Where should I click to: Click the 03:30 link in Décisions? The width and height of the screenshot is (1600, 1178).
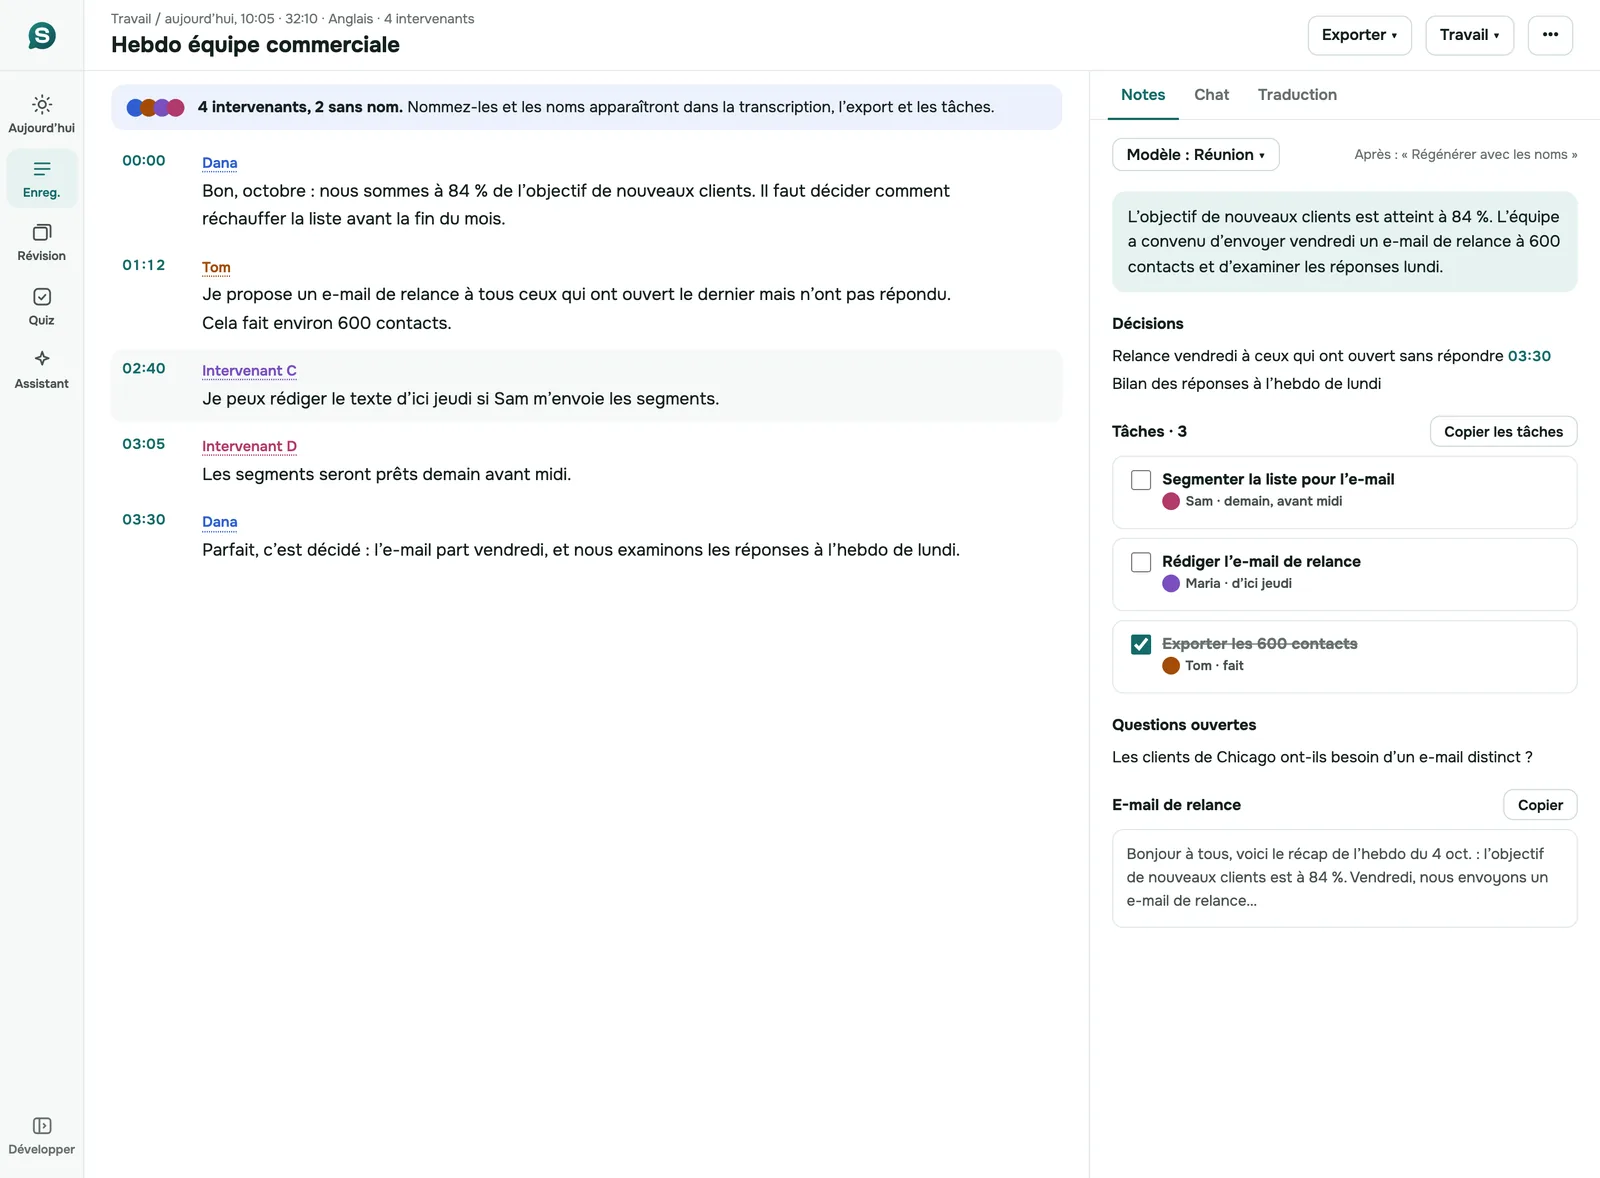(1529, 356)
